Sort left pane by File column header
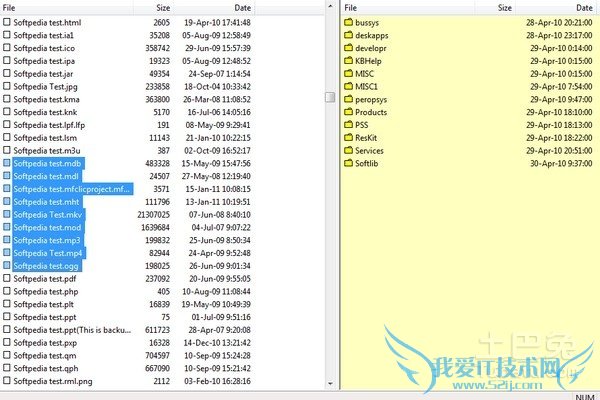 click(67, 8)
